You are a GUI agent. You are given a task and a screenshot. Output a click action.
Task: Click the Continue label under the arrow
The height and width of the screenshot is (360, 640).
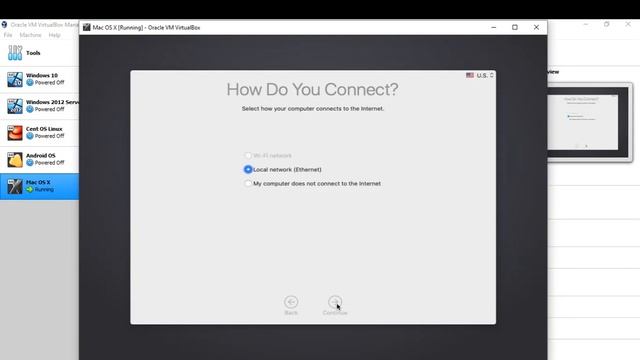335,313
